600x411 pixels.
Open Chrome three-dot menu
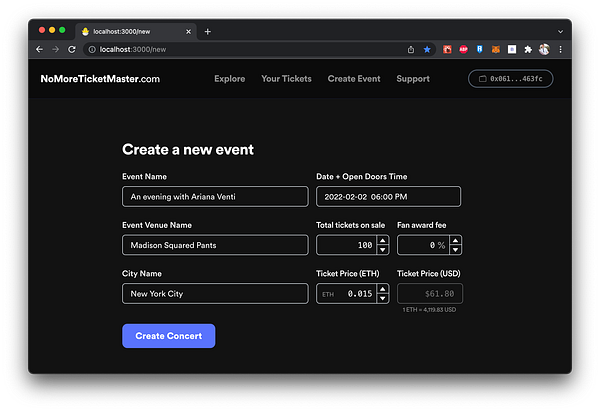point(561,49)
